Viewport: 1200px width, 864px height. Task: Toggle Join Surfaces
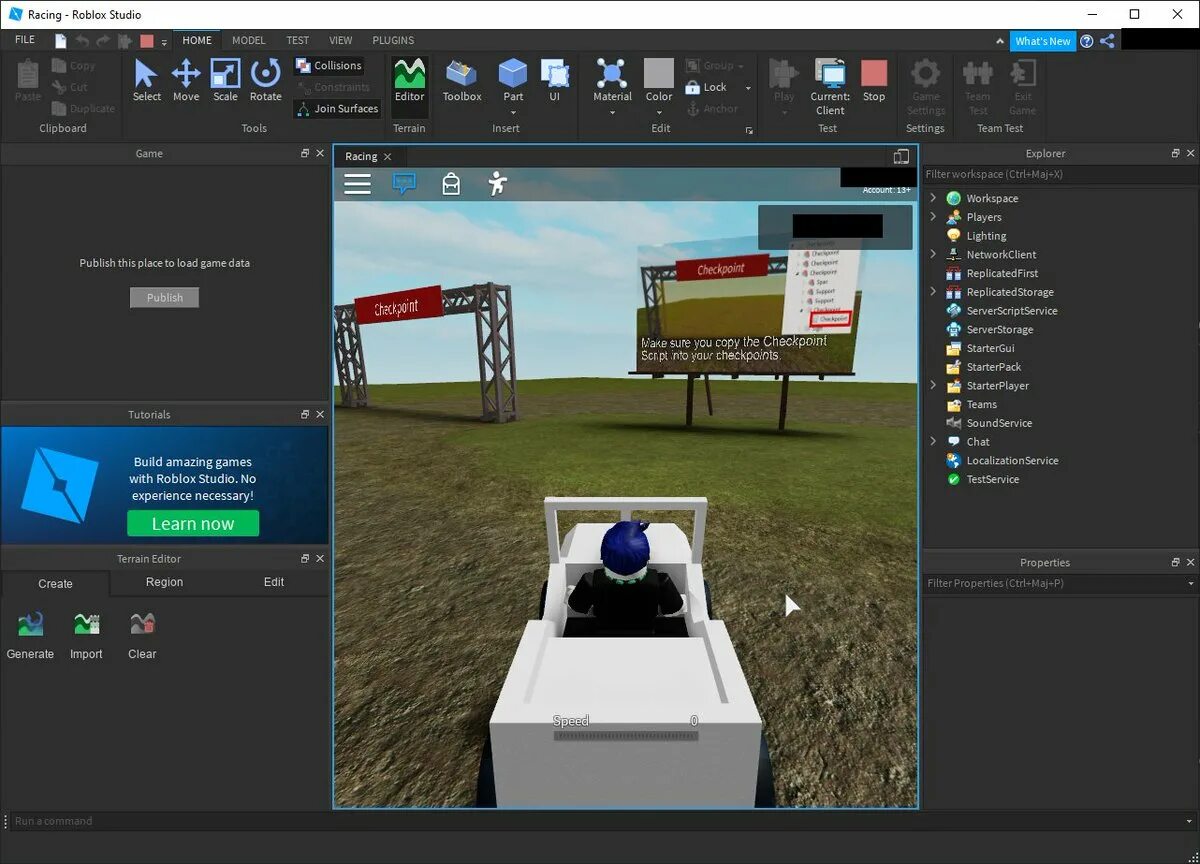(x=337, y=109)
